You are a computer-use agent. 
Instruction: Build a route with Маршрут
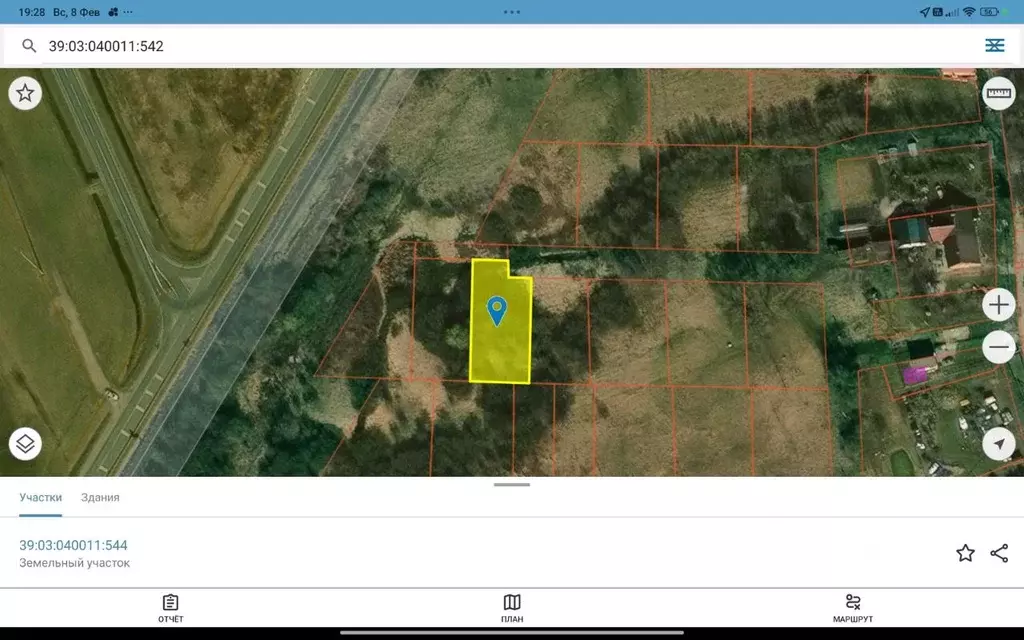click(x=853, y=608)
